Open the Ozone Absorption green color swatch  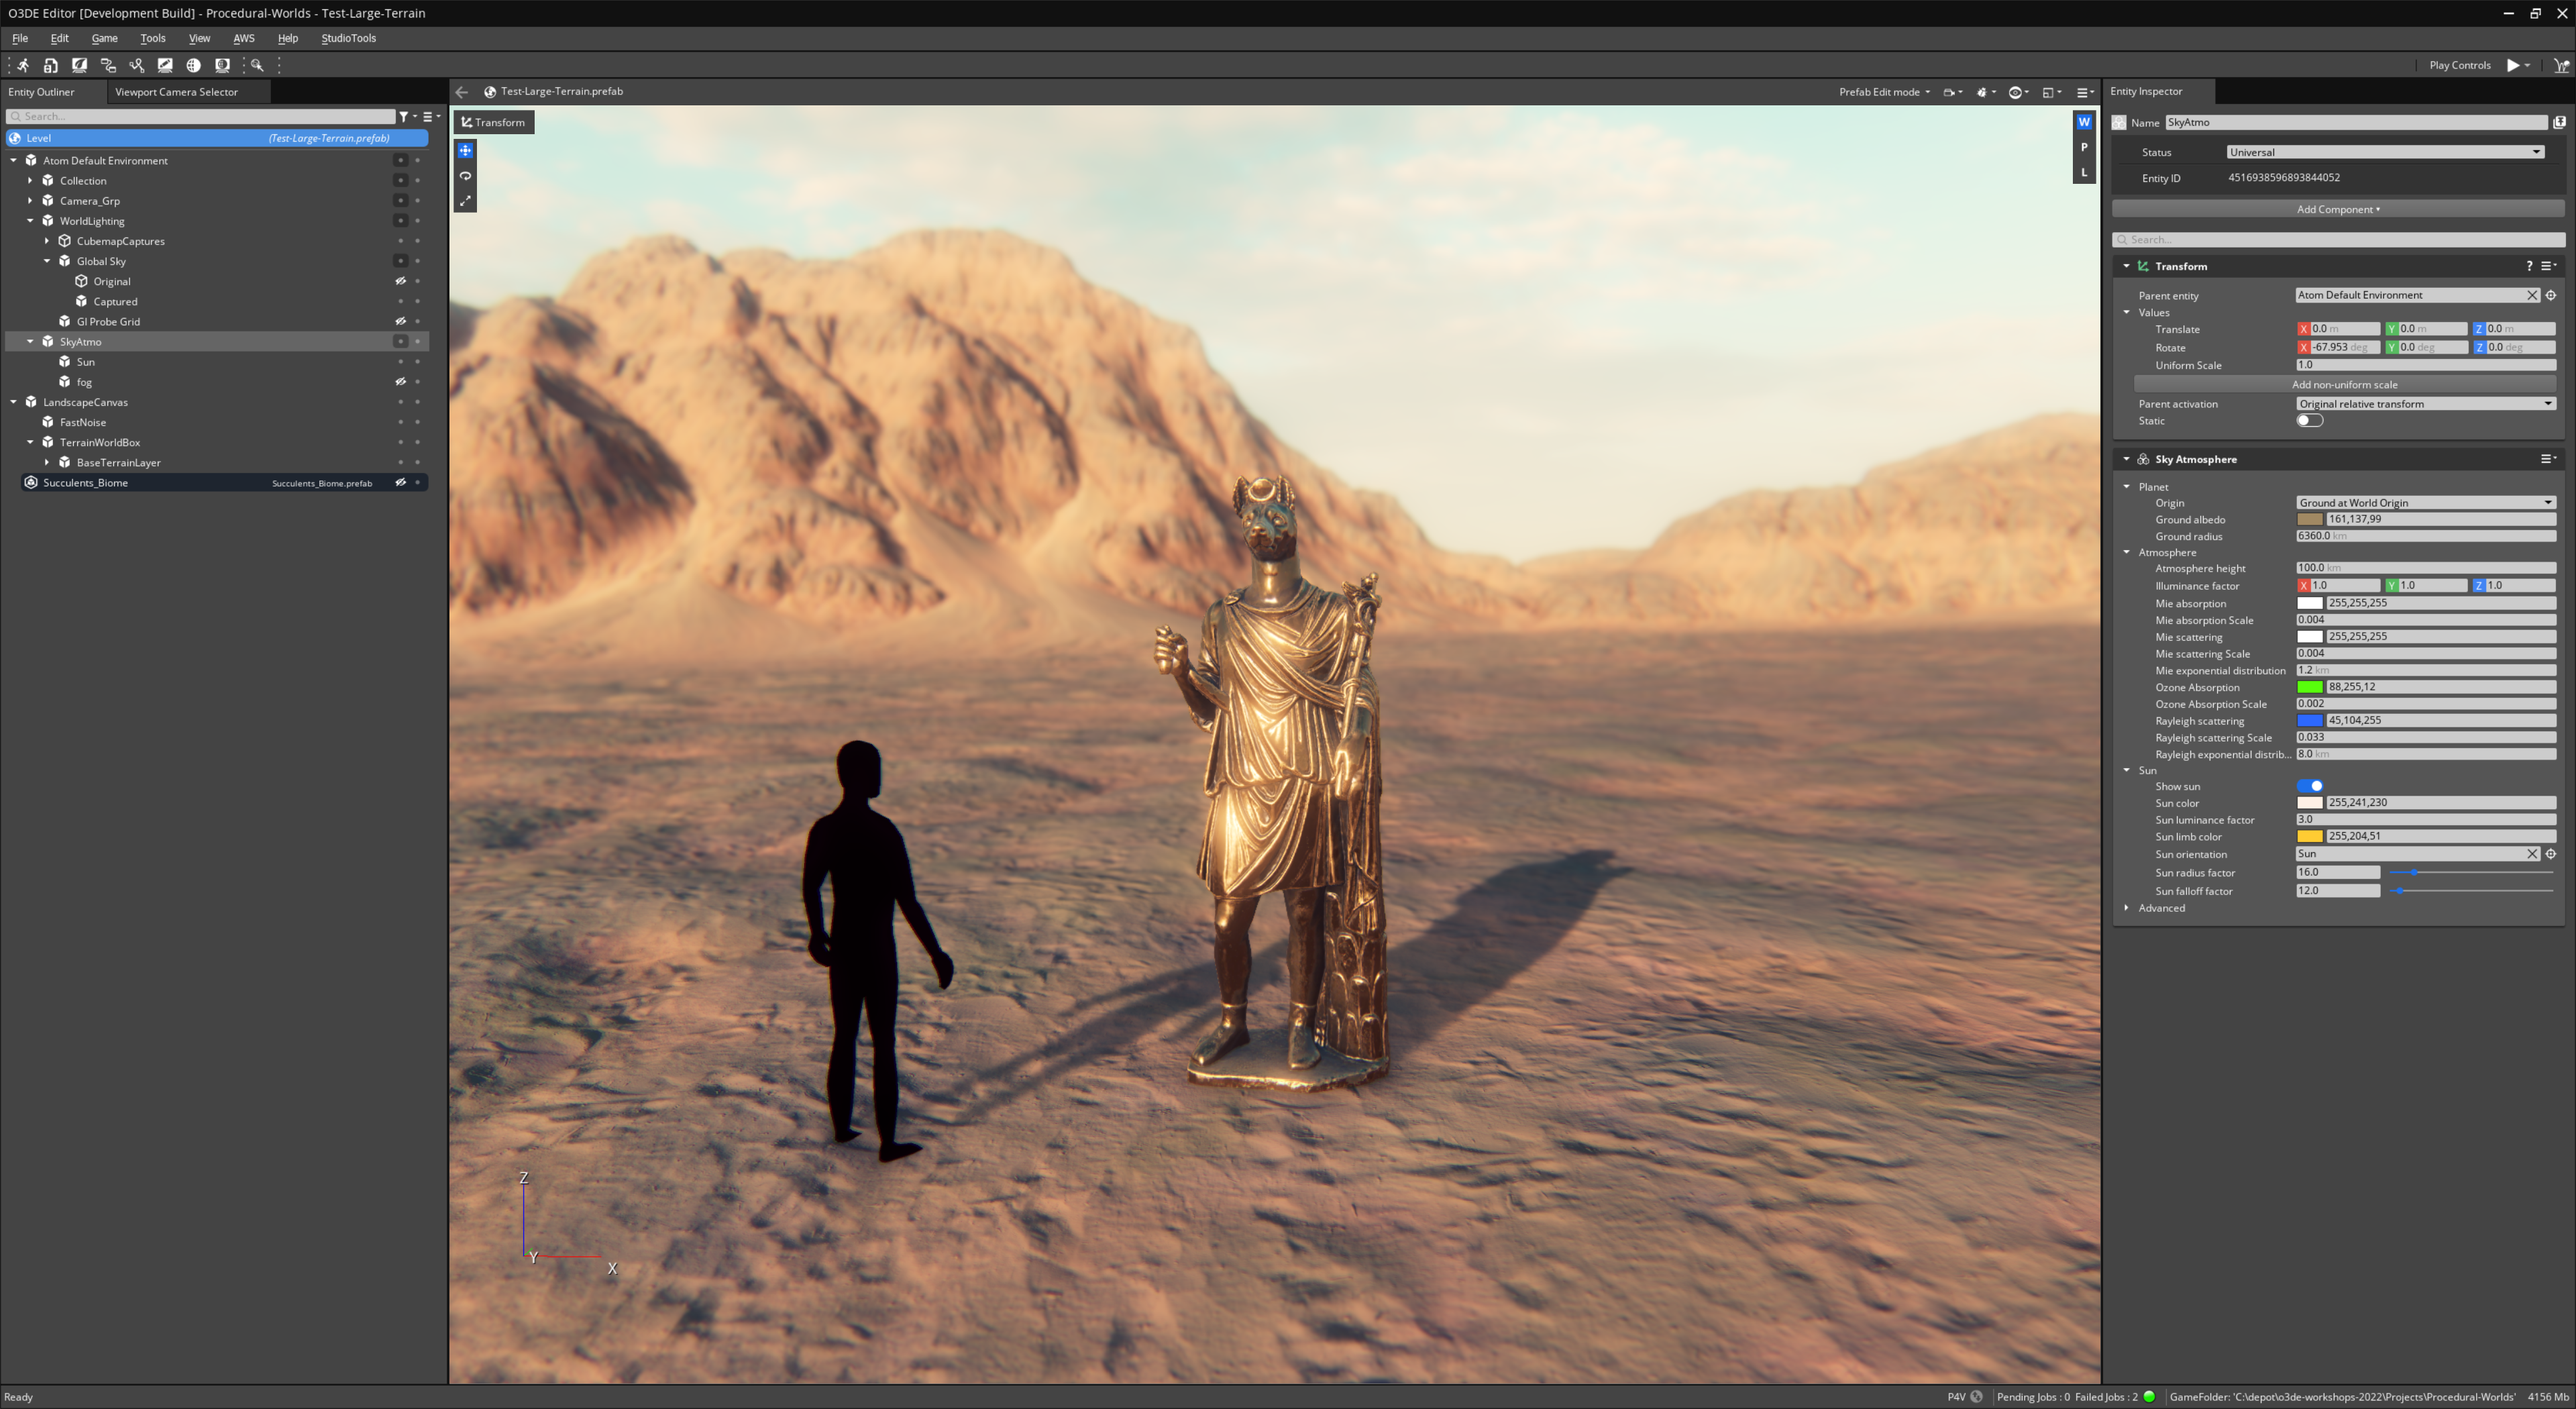2309,687
